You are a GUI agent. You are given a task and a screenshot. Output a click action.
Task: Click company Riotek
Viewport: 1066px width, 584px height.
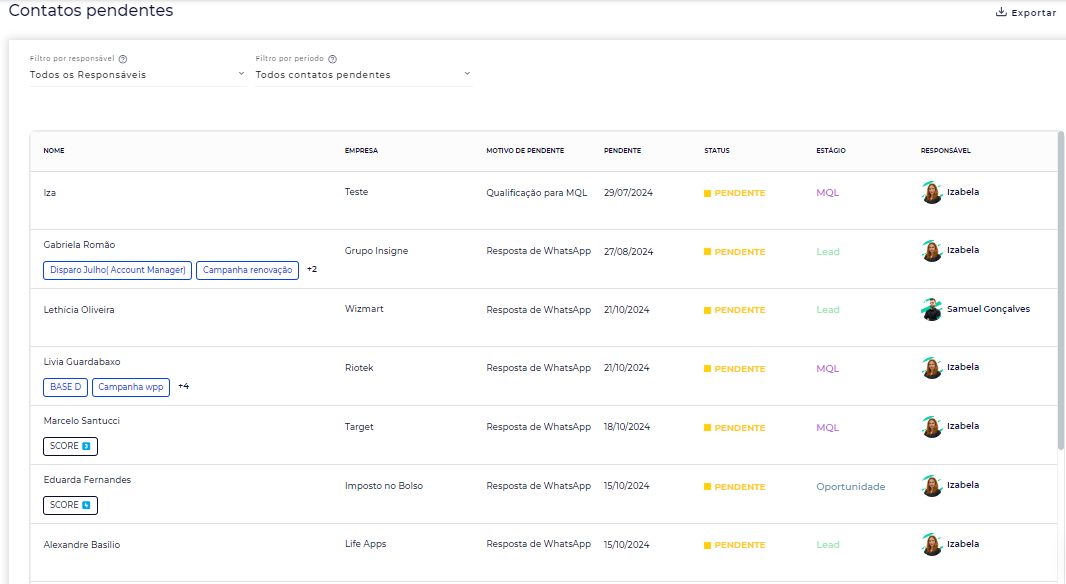coord(359,368)
